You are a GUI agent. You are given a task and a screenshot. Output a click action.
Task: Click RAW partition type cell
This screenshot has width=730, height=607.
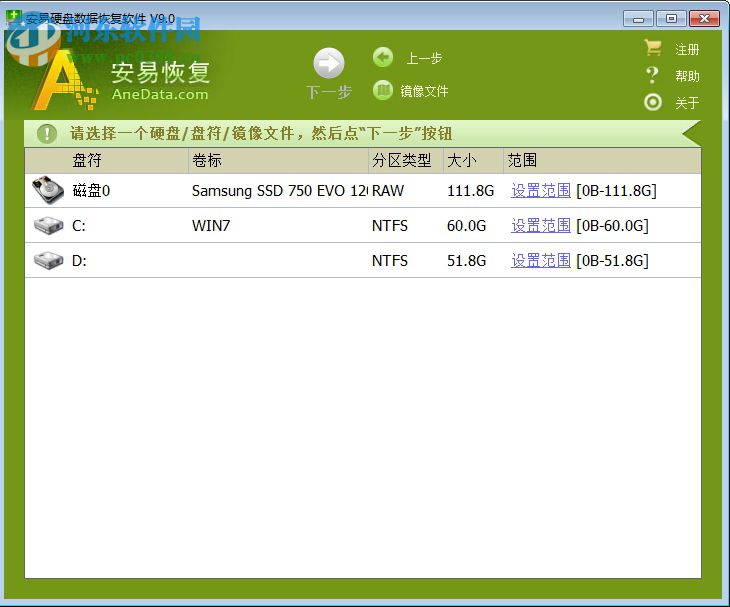(388, 191)
